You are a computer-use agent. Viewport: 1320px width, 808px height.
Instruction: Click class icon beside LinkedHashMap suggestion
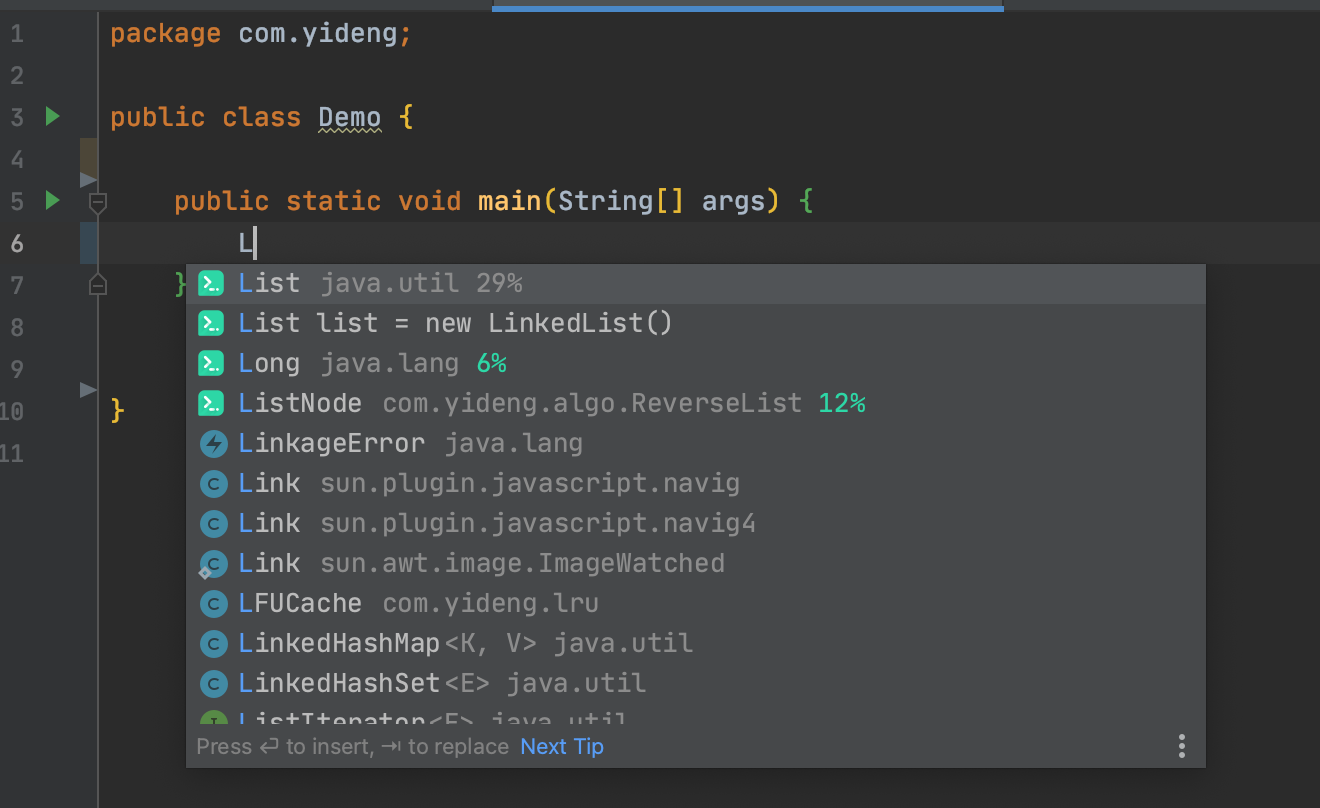tap(211, 643)
